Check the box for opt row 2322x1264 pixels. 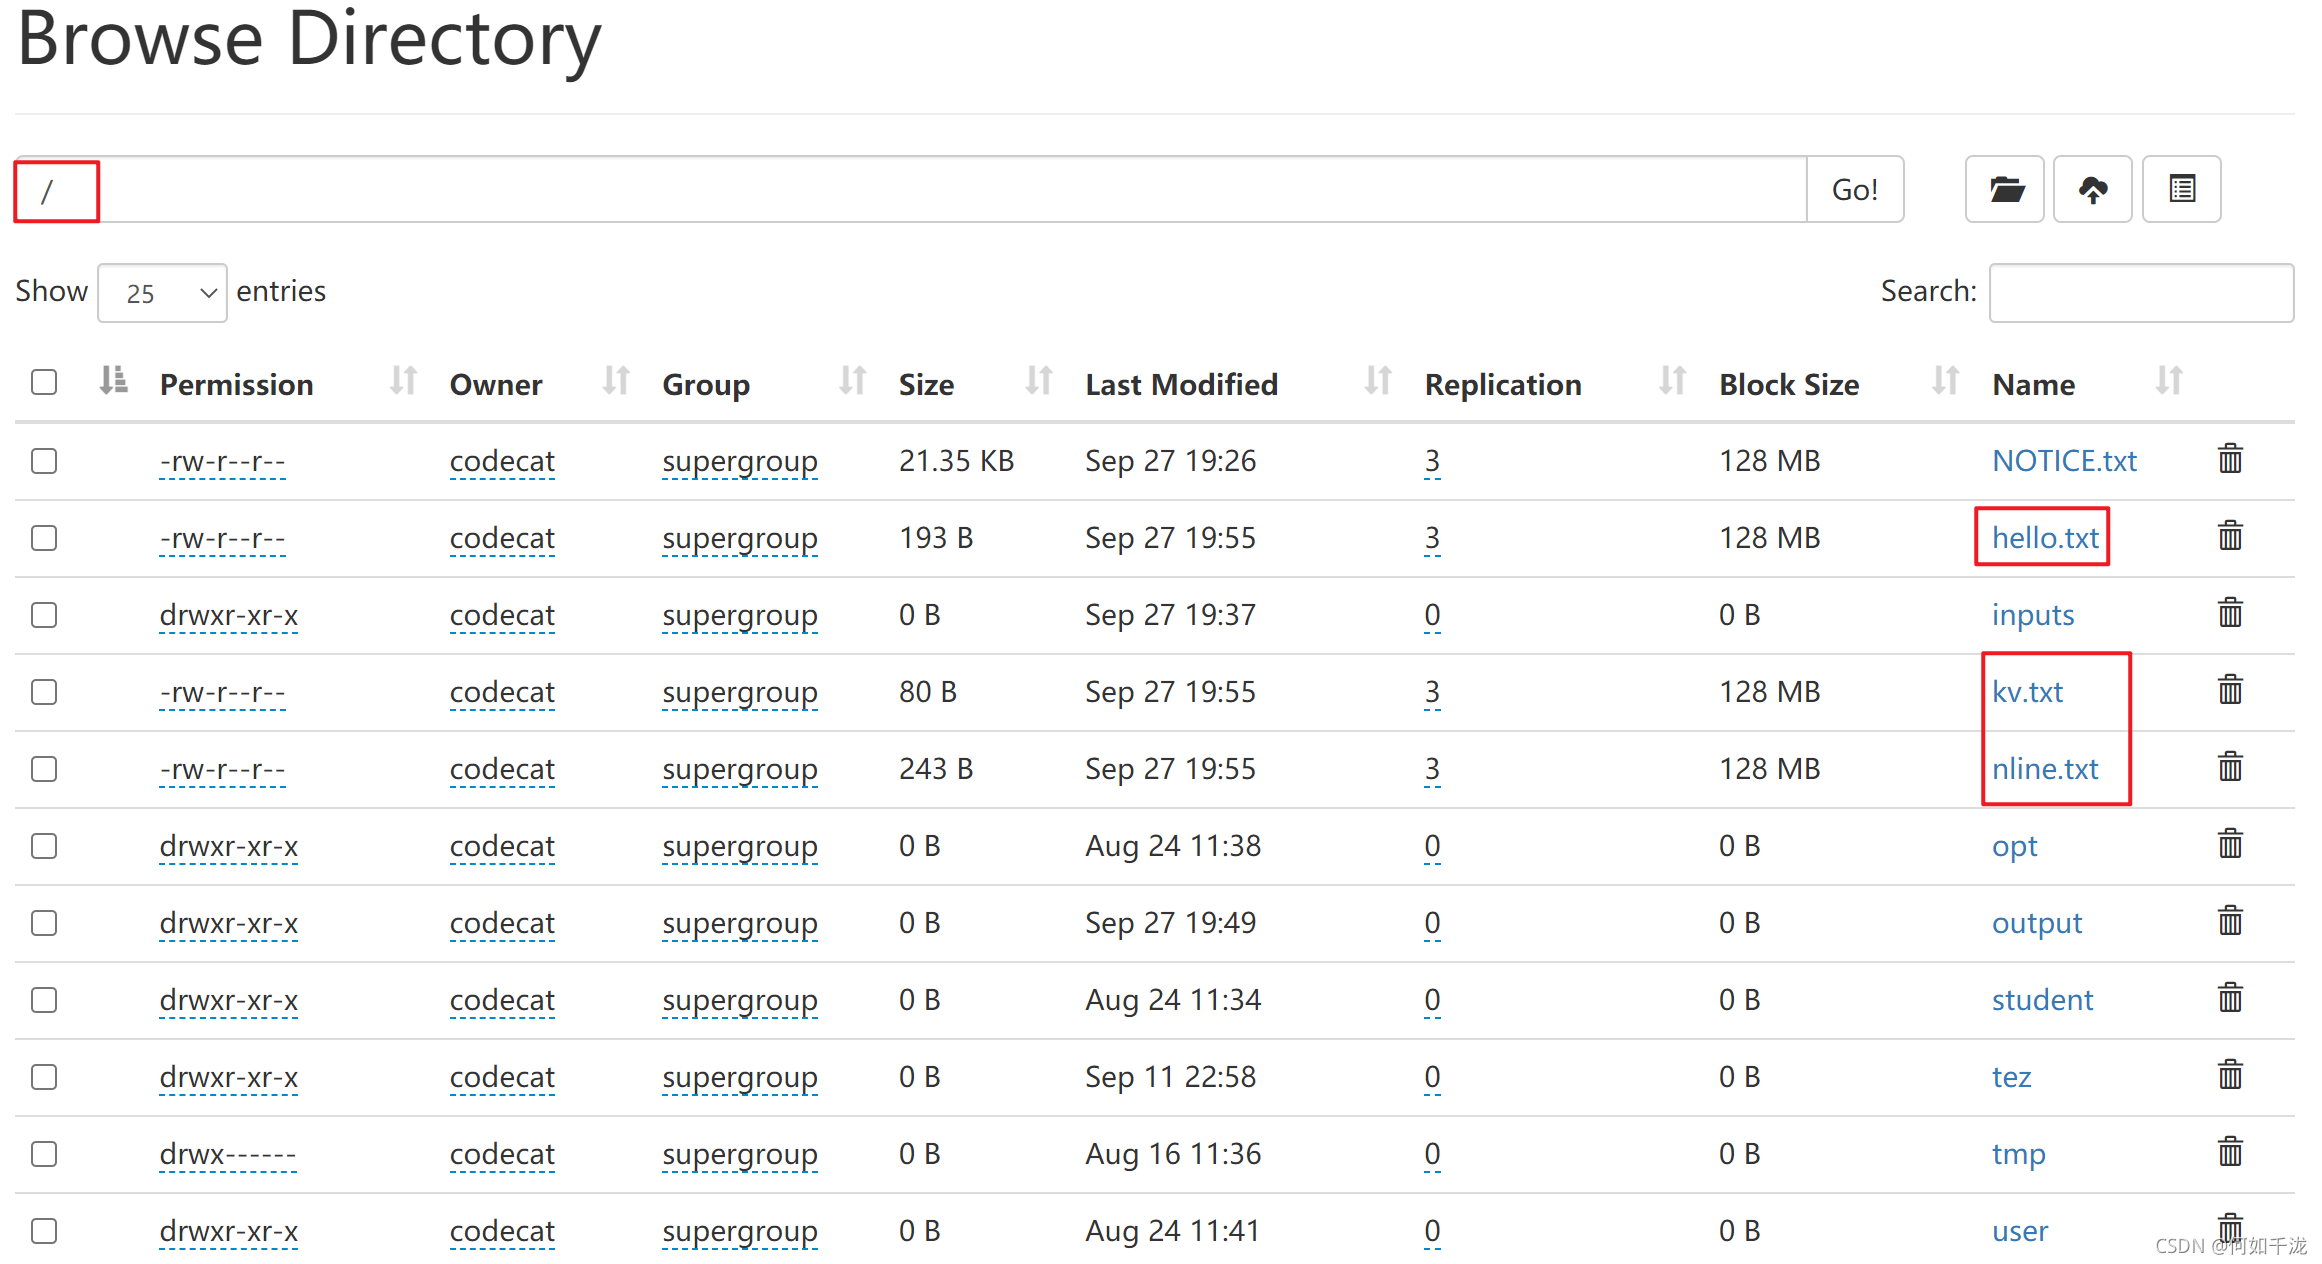[x=44, y=846]
